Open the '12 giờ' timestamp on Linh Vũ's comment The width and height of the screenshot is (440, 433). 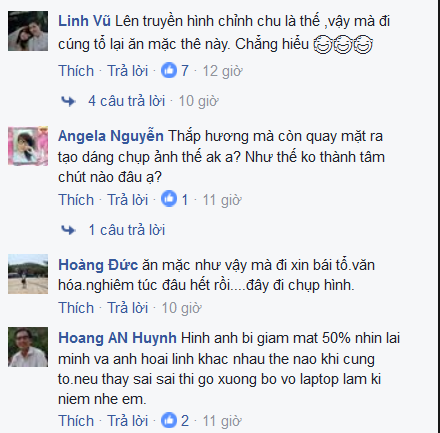point(222,71)
